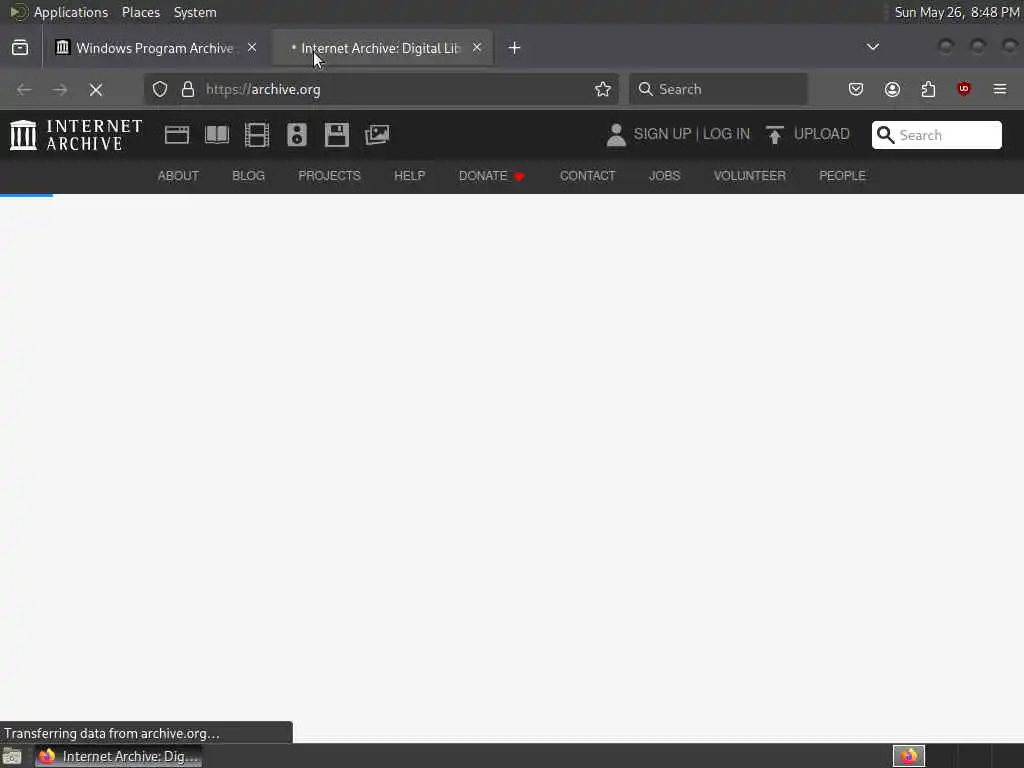Show site security lock info
This screenshot has width=1024, height=768.
(x=188, y=89)
